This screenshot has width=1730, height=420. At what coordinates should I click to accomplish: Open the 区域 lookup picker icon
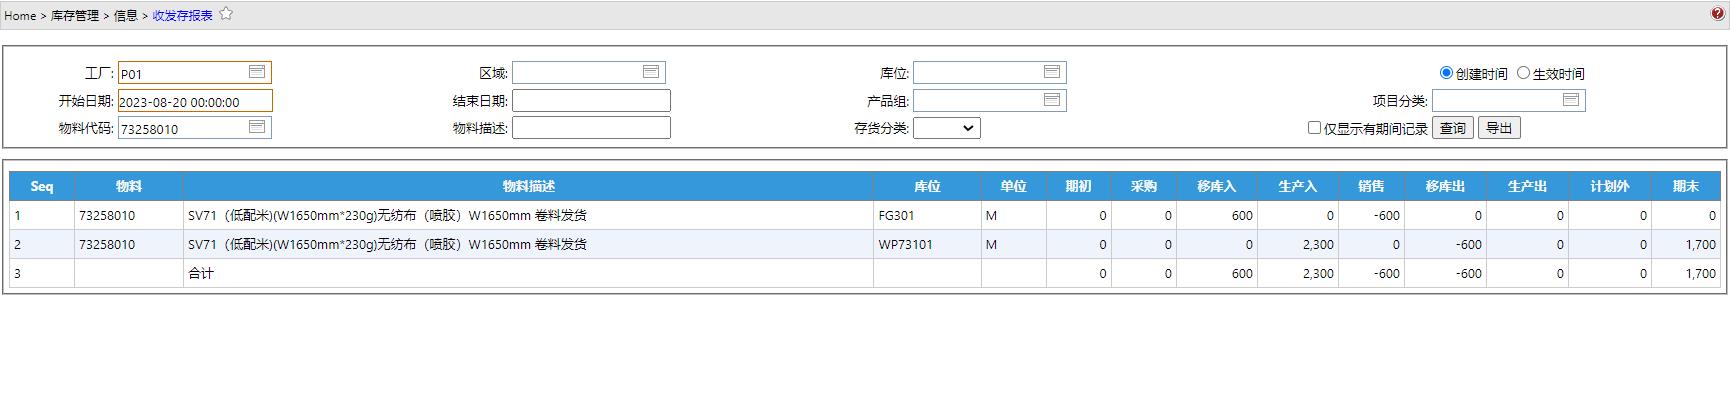pyautogui.click(x=651, y=72)
